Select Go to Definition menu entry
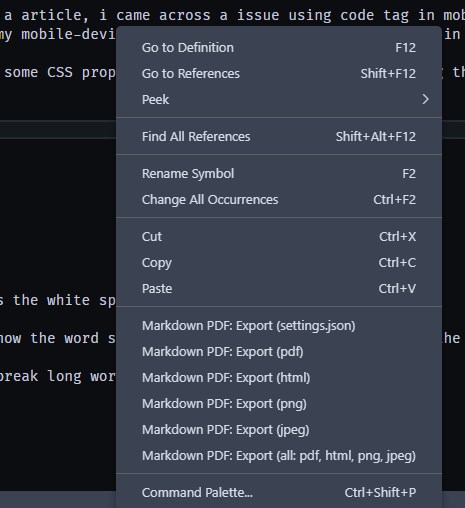The width and height of the screenshot is (465, 508). [x=279, y=48]
